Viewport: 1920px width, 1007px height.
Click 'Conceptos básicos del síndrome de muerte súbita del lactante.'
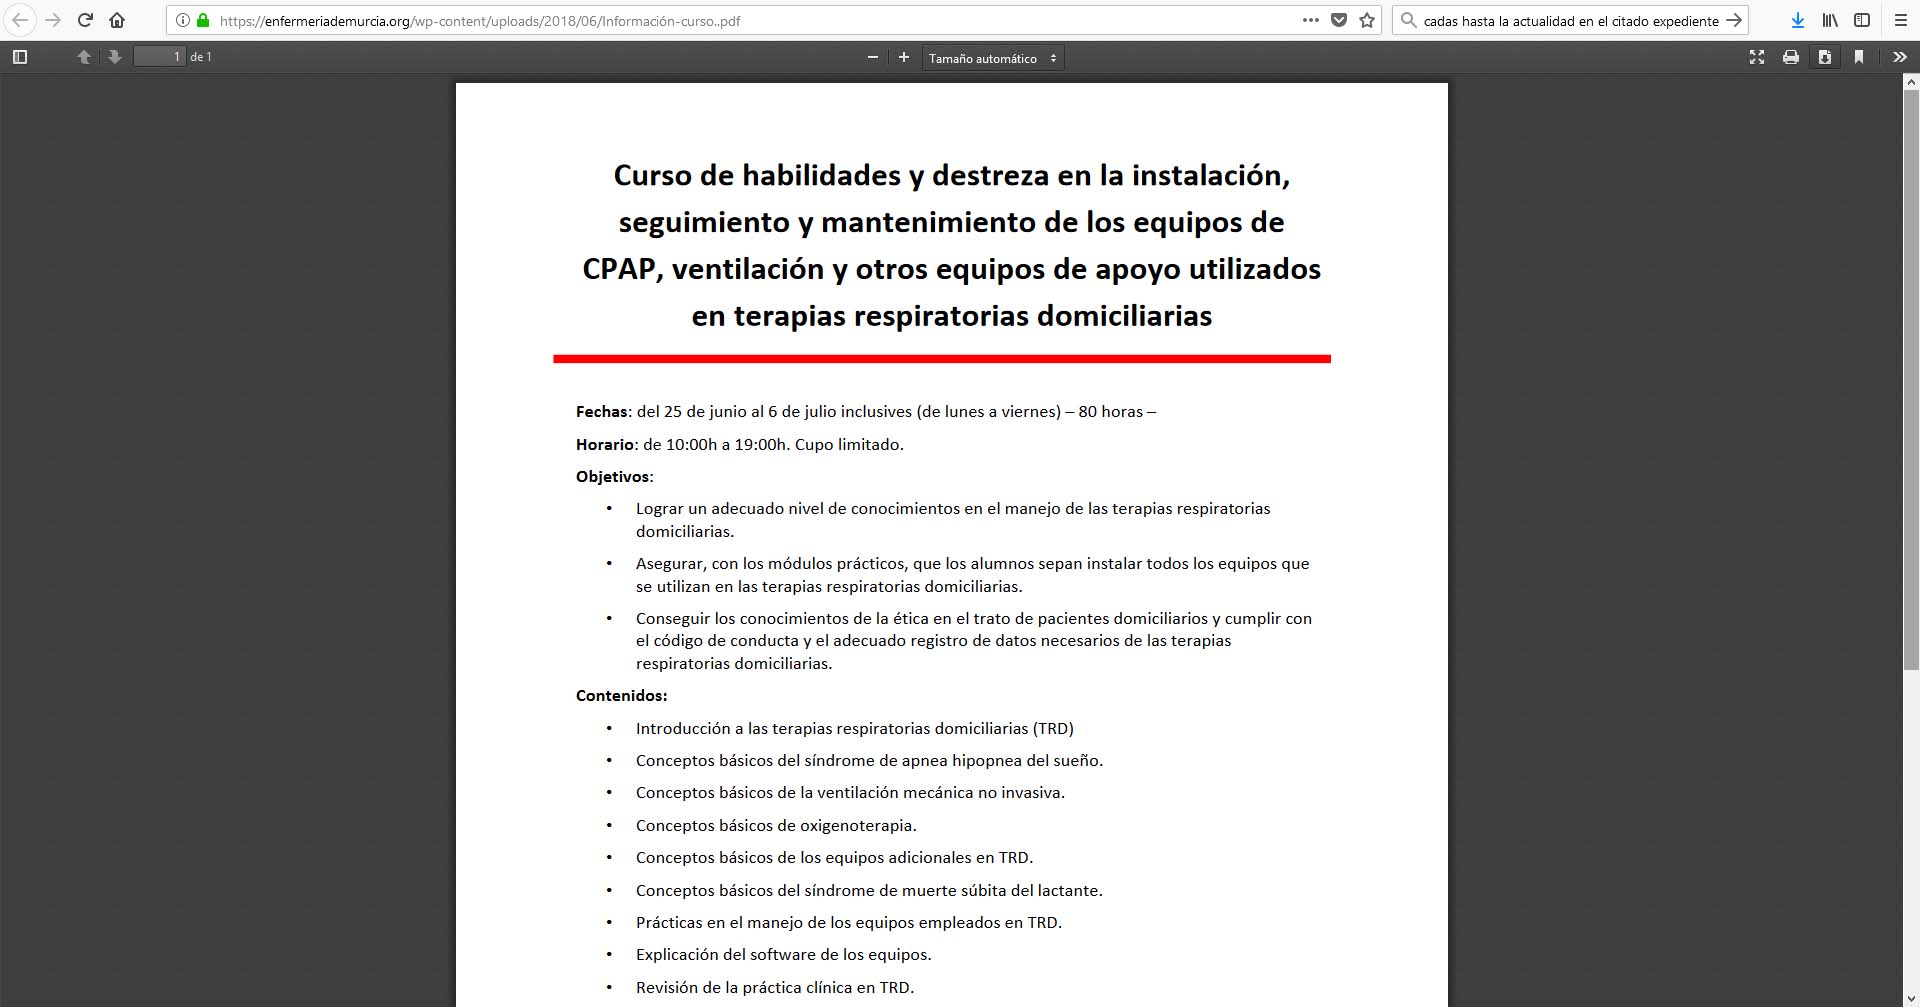point(869,890)
